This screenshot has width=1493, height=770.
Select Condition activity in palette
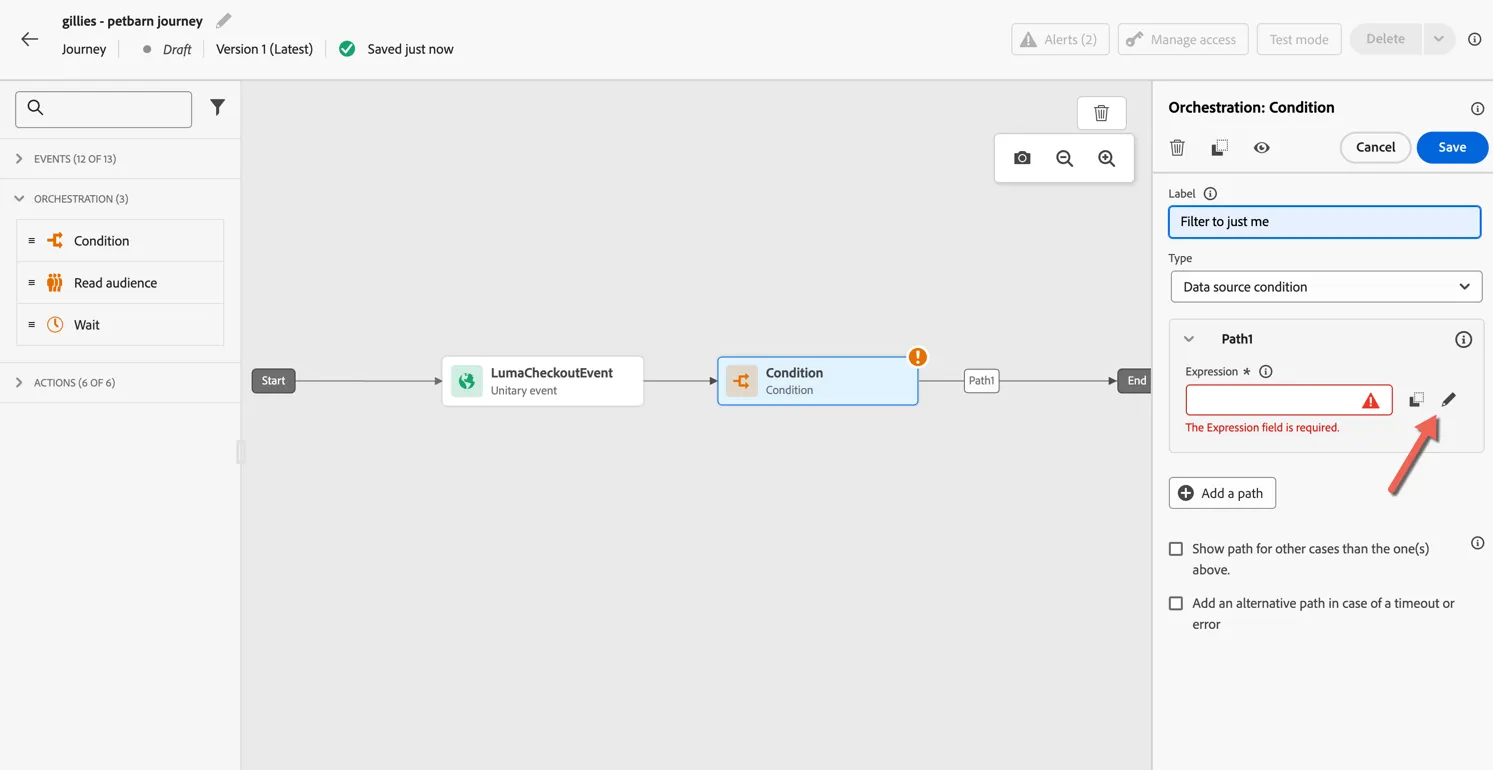(x=120, y=241)
